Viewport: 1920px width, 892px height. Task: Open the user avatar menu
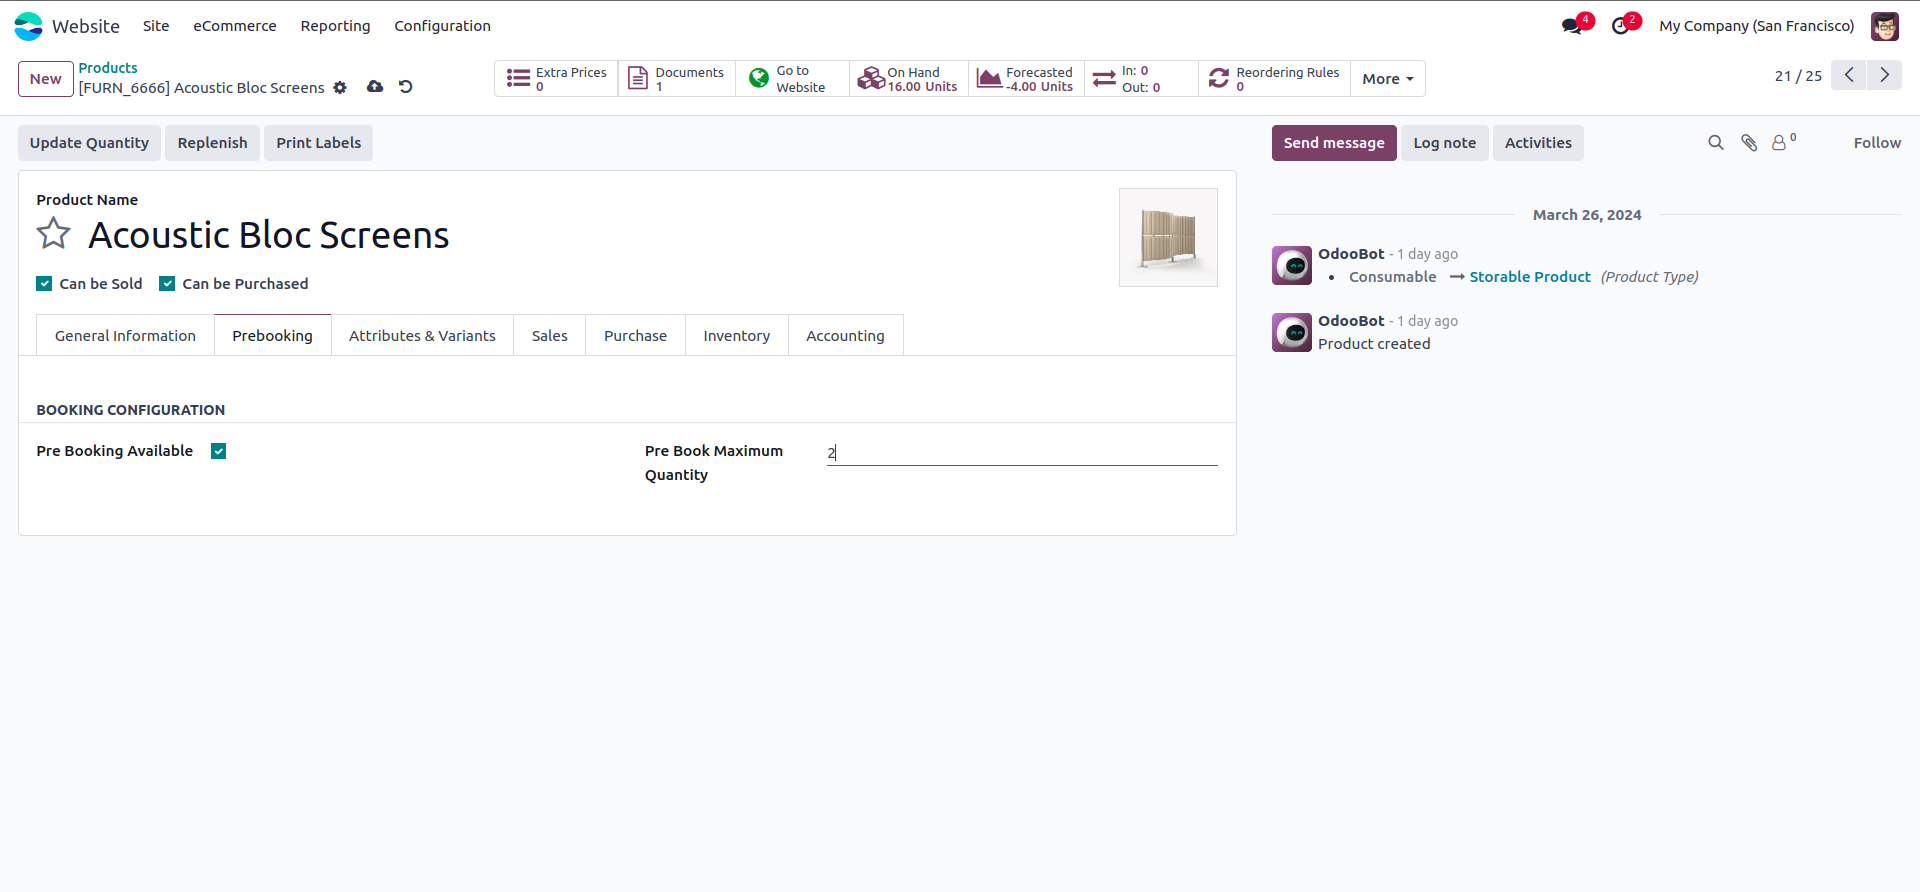1885,26
